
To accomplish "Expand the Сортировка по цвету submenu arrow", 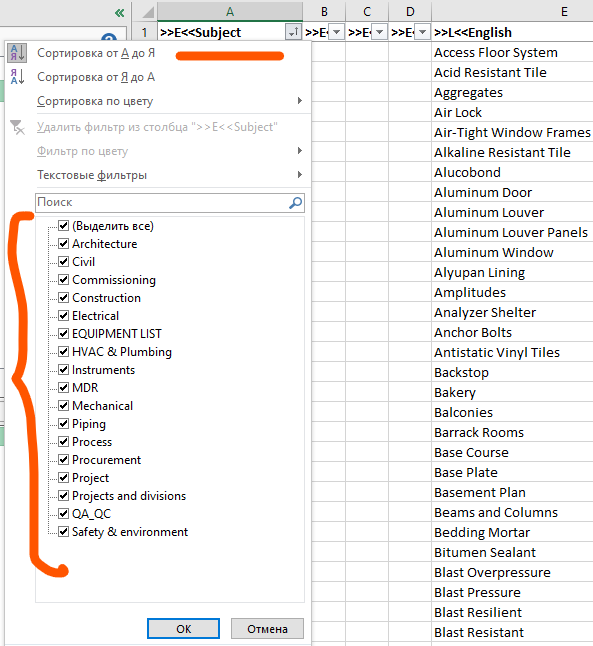I will click(300, 101).
